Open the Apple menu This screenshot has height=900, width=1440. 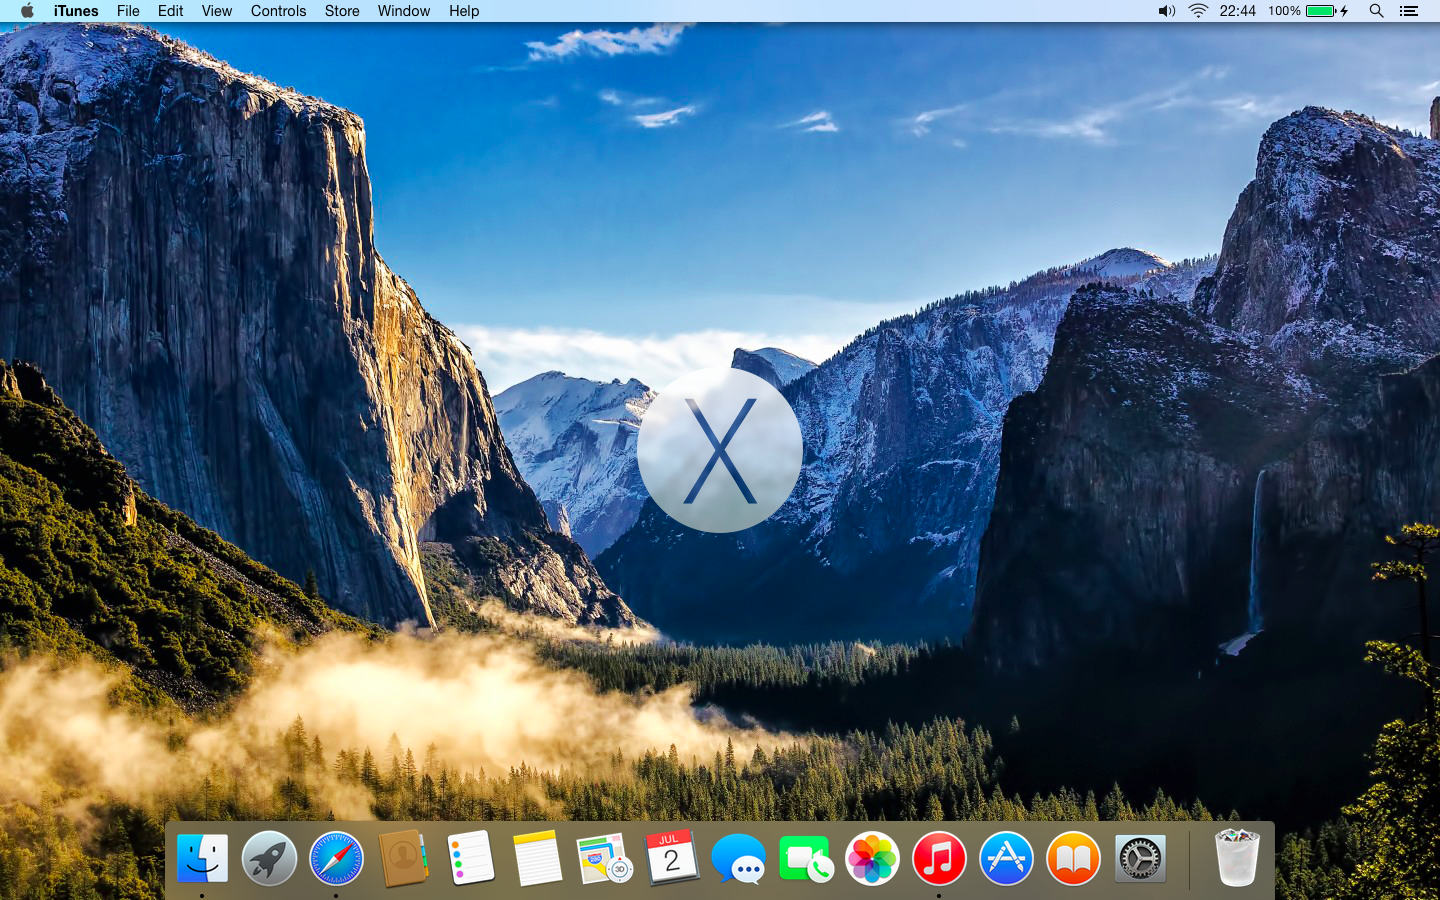27,11
